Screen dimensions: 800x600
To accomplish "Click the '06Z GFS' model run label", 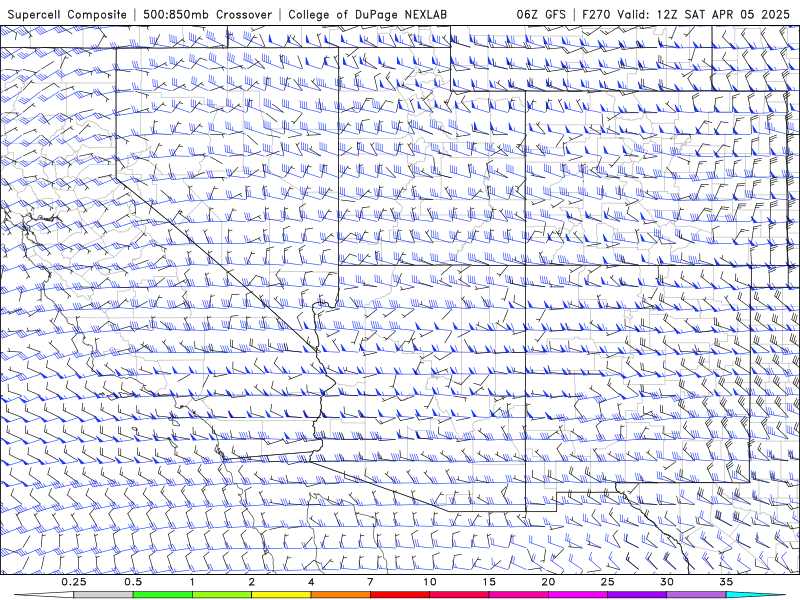I will pos(541,14).
